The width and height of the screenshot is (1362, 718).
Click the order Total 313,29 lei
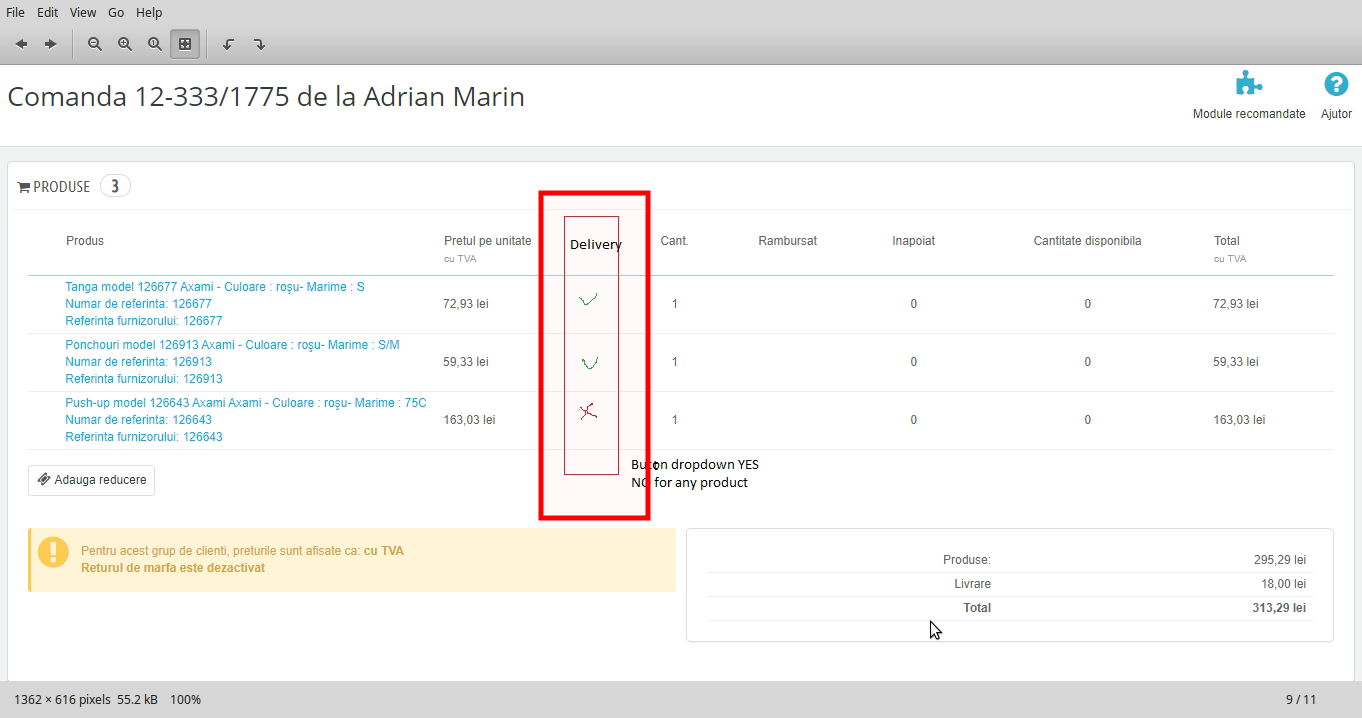(1280, 608)
